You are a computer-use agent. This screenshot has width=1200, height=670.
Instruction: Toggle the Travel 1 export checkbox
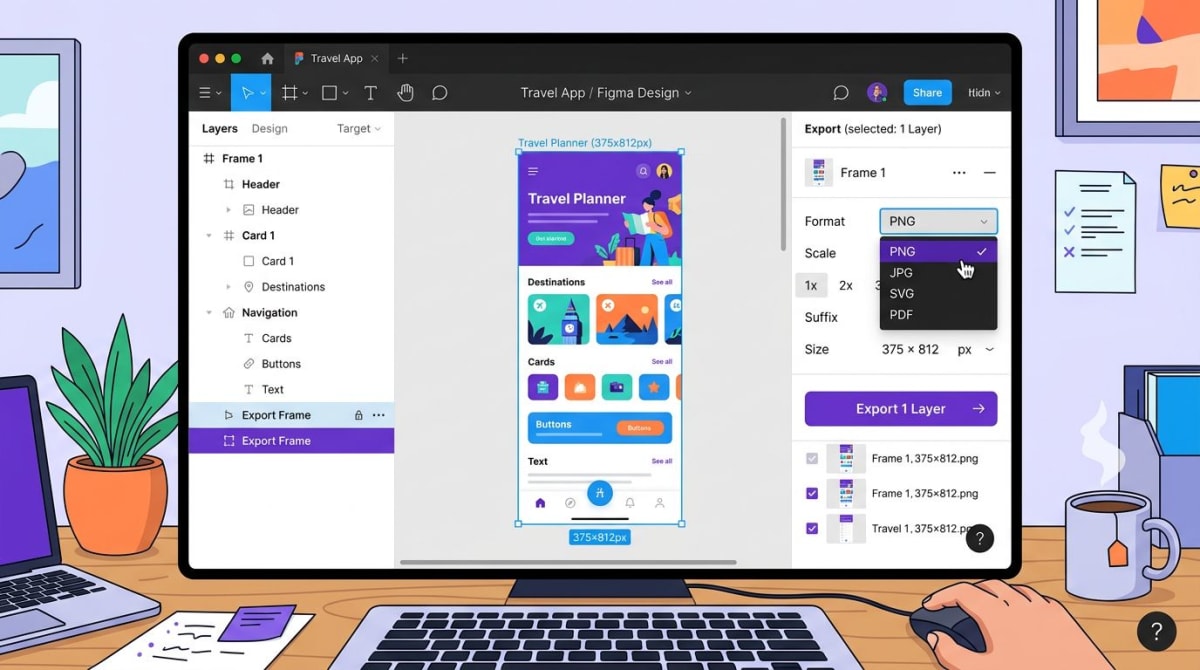click(812, 528)
